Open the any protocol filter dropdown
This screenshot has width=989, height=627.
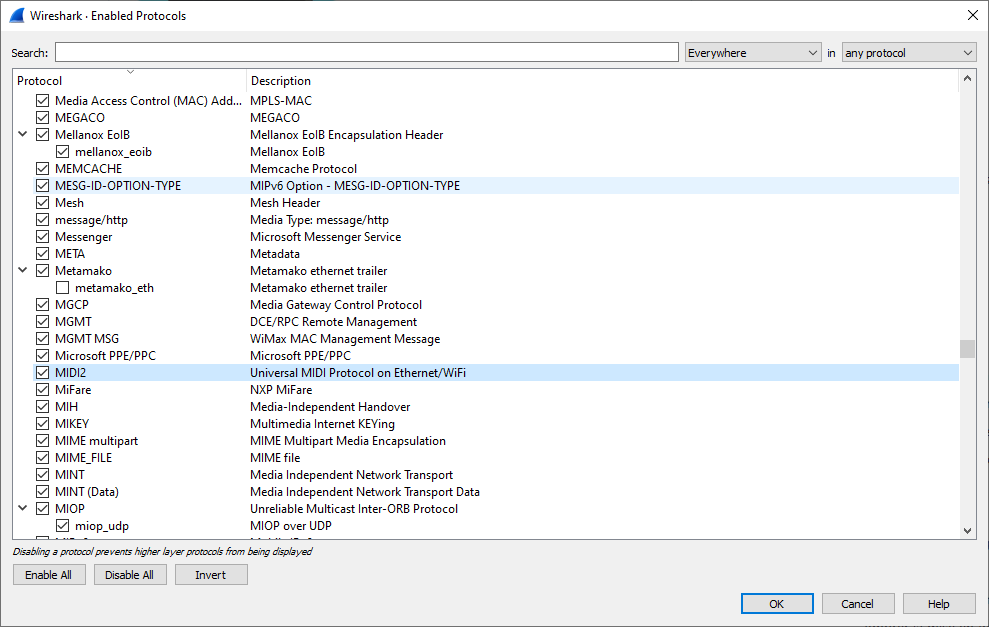click(x=909, y=53)
